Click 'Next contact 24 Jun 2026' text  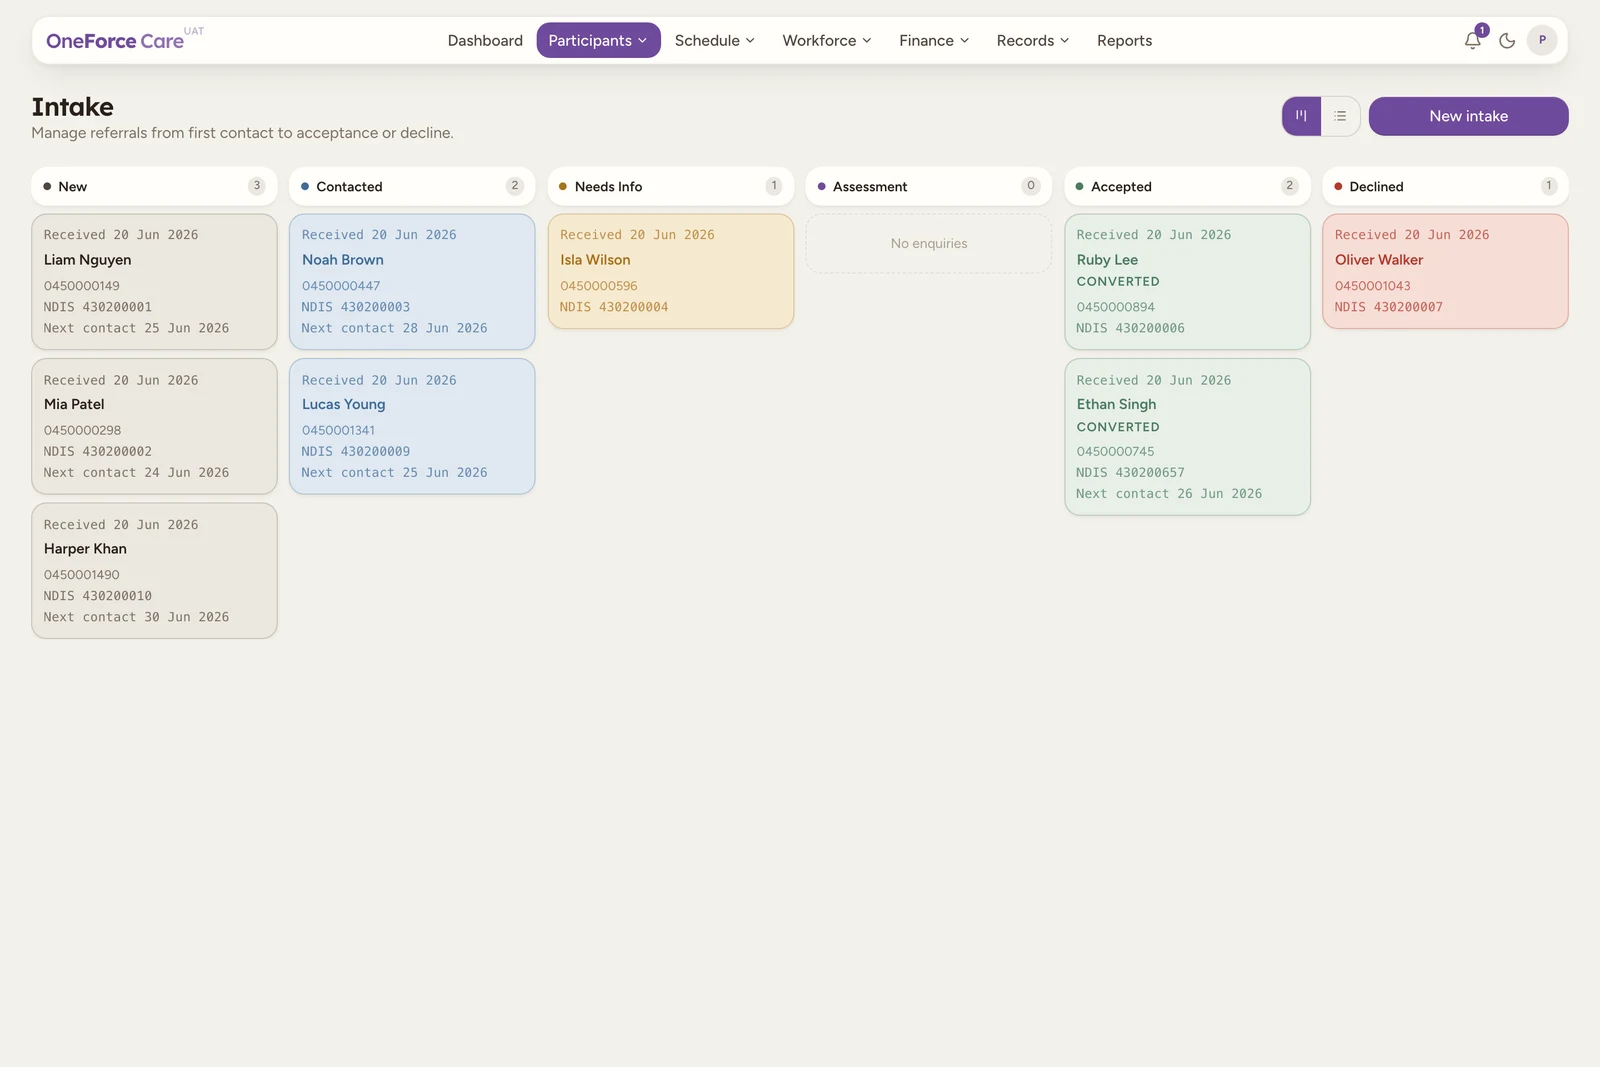(x=136, y=473)
